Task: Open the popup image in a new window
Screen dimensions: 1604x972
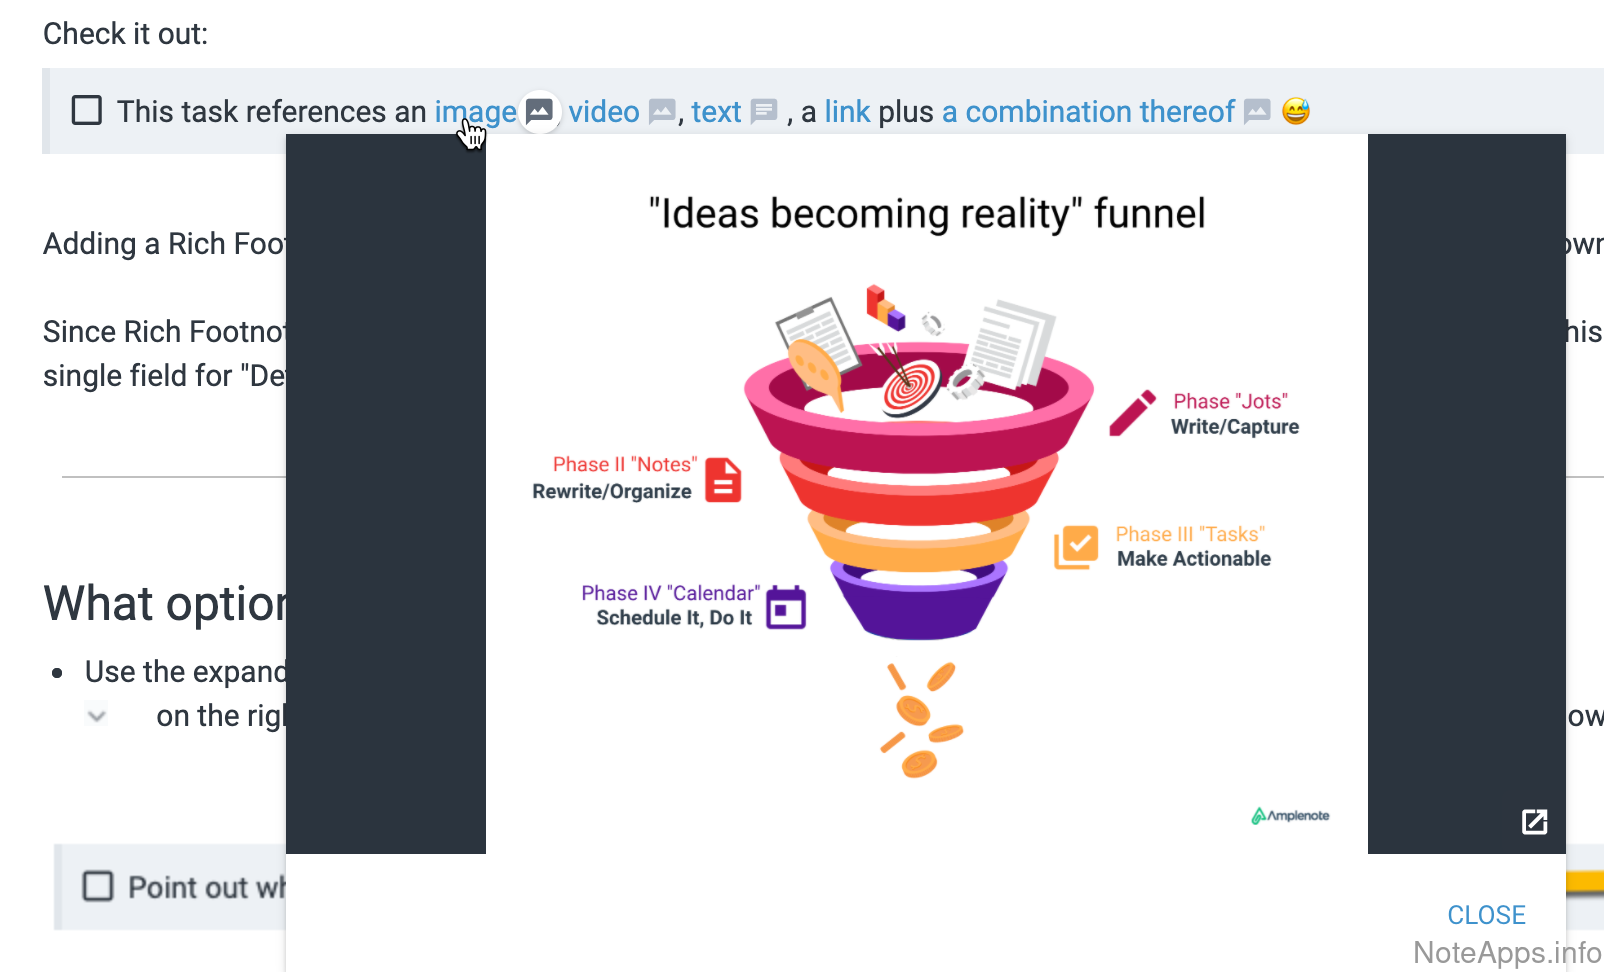Action: coord(1534,822)
